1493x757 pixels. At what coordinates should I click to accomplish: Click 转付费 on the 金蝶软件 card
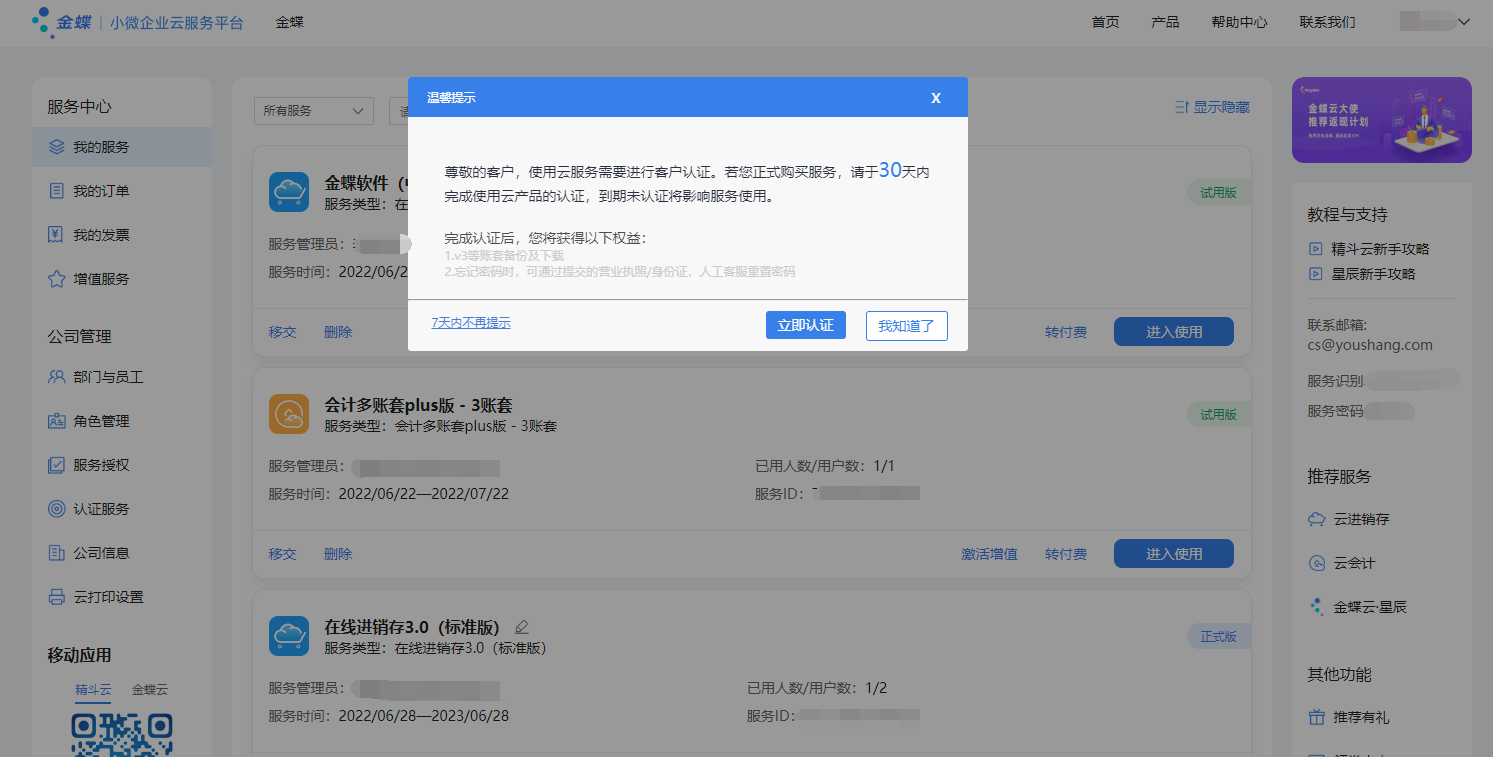click(1066, 332)
